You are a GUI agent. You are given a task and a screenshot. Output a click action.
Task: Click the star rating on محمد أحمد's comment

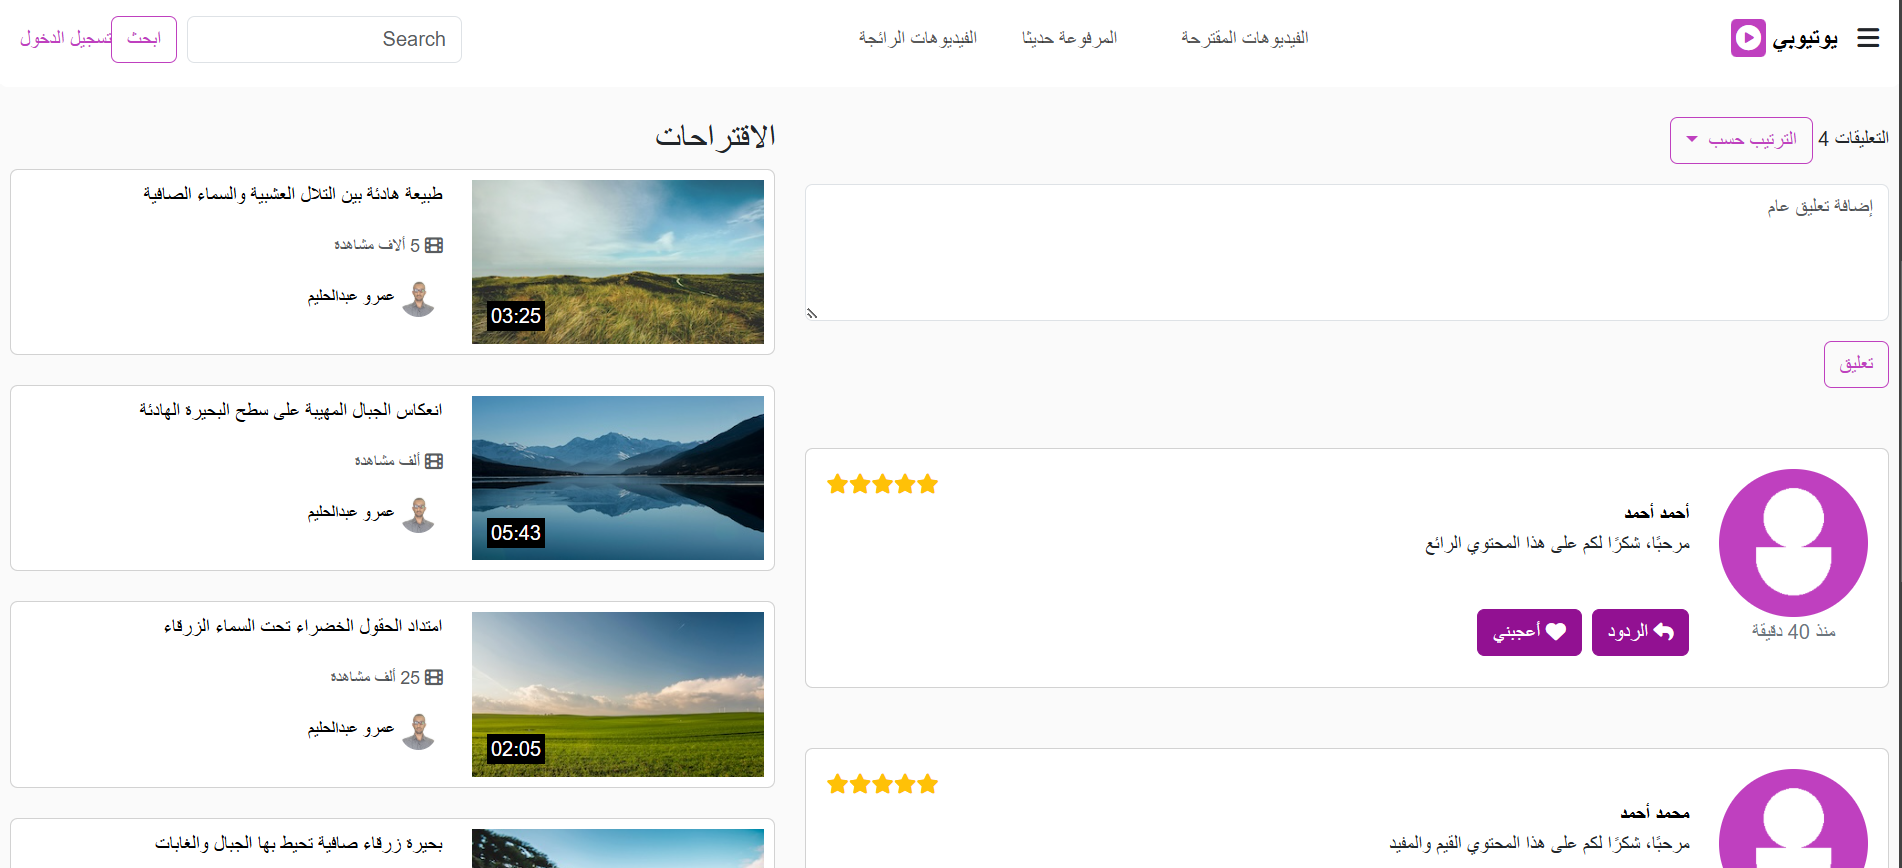[x=882, y=784]
